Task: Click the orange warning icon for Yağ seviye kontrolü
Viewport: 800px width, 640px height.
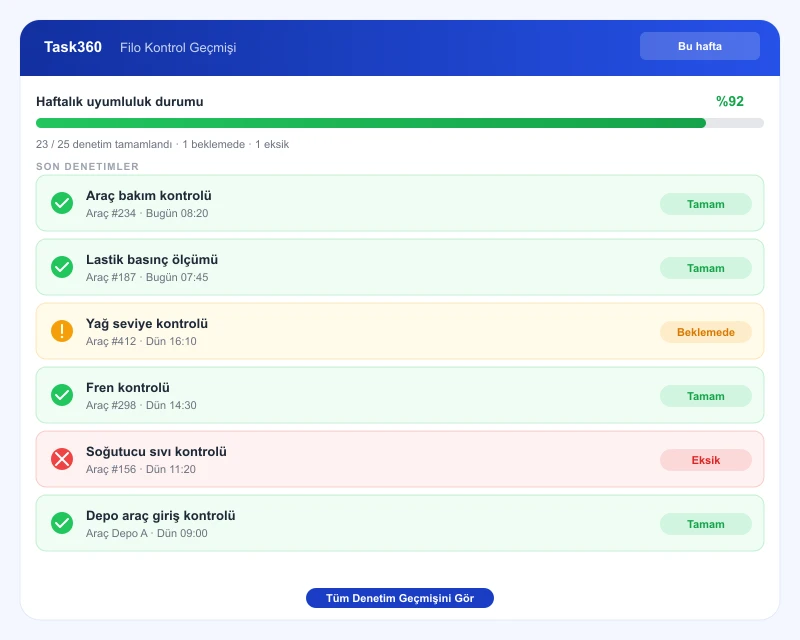Action: point(62,331)
